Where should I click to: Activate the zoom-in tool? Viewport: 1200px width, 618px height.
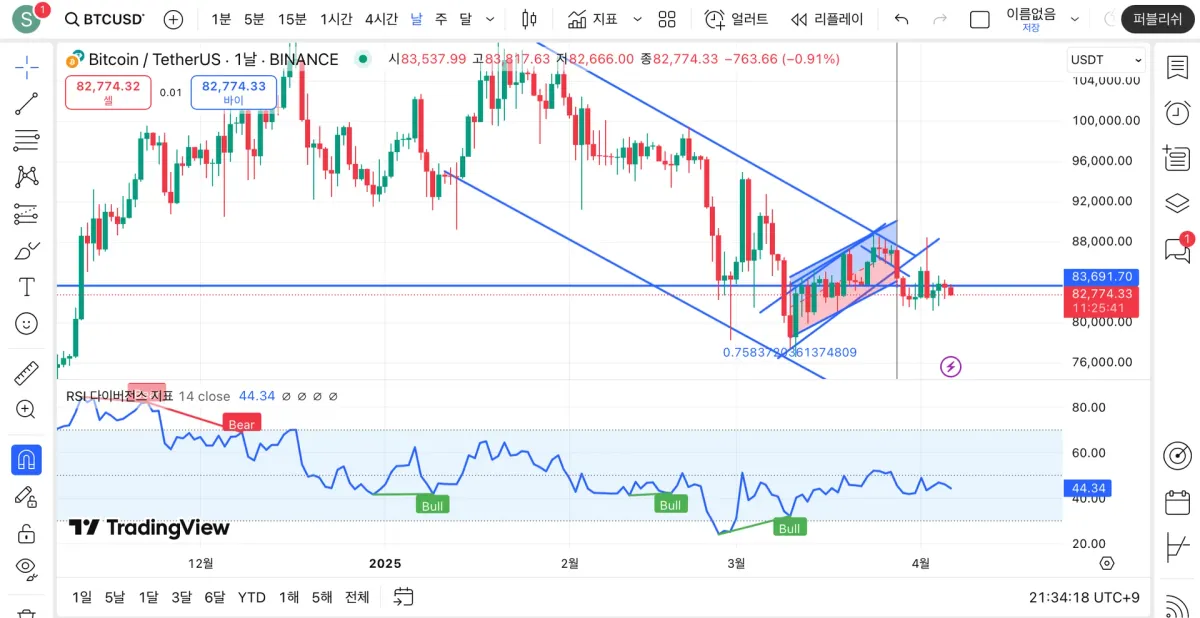[27, 409]
